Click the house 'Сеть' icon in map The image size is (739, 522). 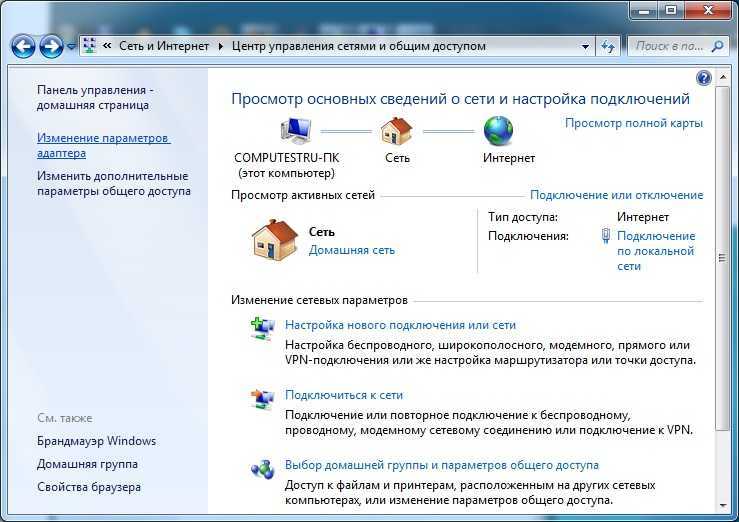pyautogui.click(x=396, y=130)
